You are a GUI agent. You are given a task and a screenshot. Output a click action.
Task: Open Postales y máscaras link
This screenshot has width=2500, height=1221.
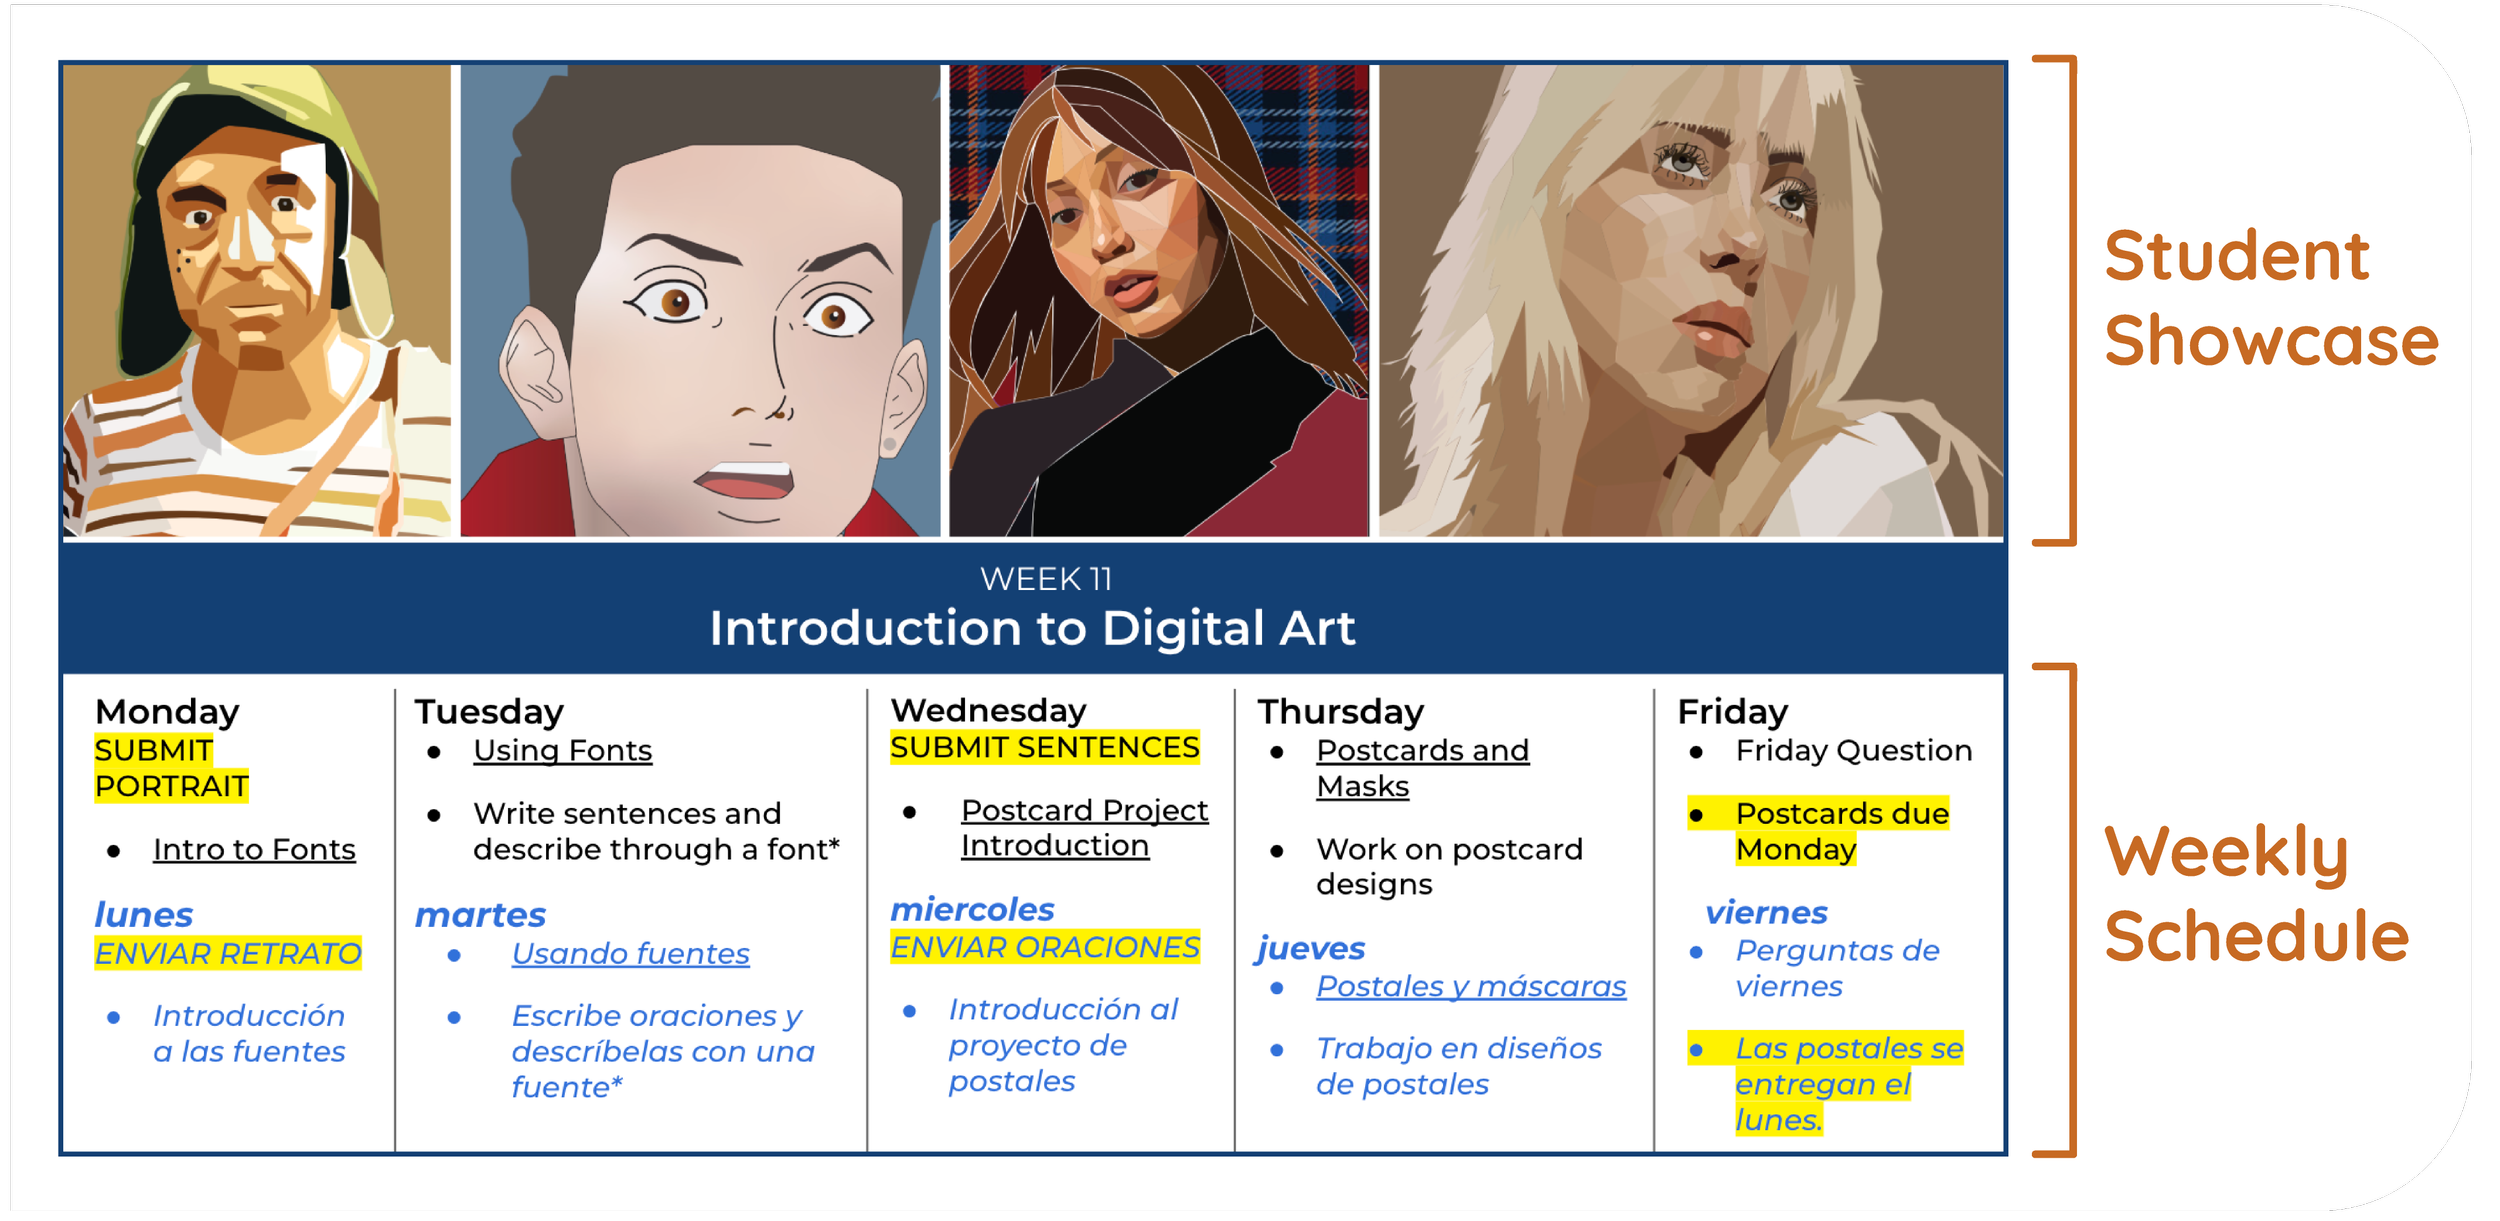[x=1470, y=986]
